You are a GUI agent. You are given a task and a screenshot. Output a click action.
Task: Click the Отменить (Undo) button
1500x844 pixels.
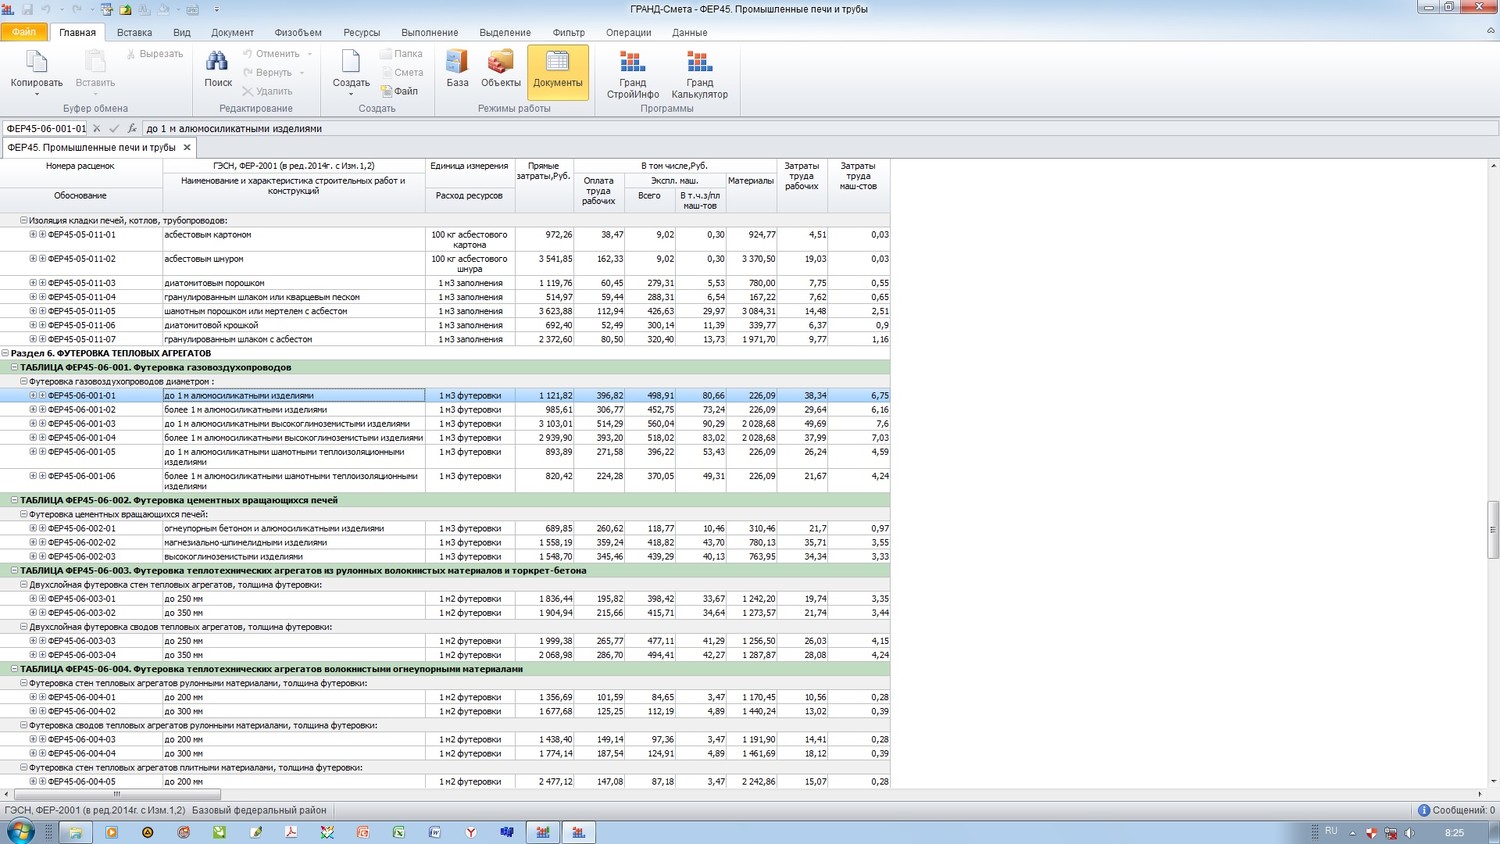(x=270, y=54)
